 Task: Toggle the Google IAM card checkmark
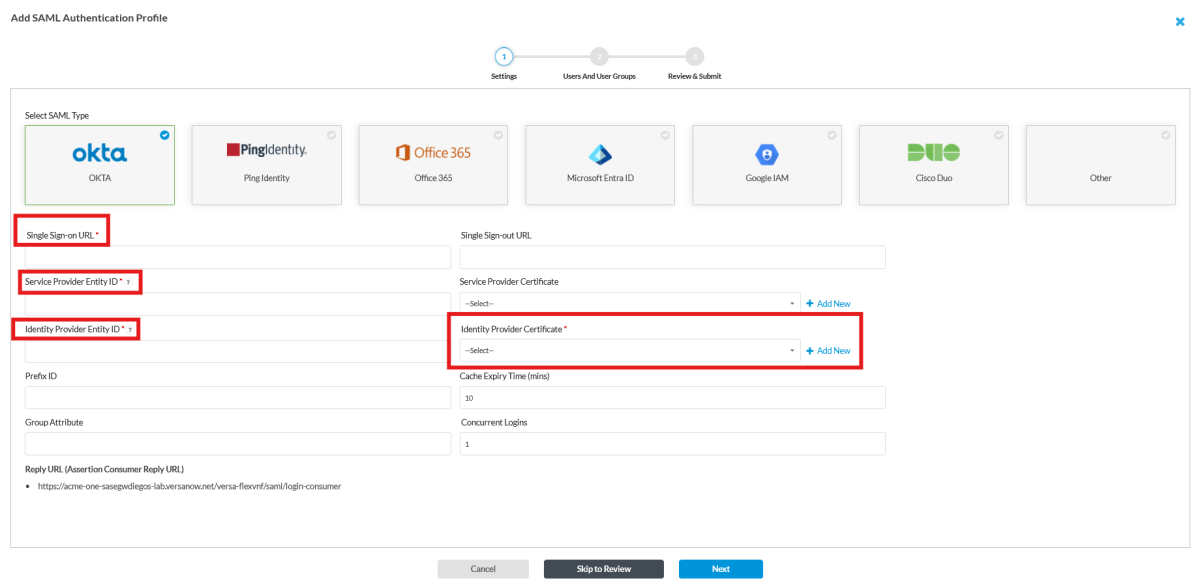pyautogui.click(x=832, y=134)
